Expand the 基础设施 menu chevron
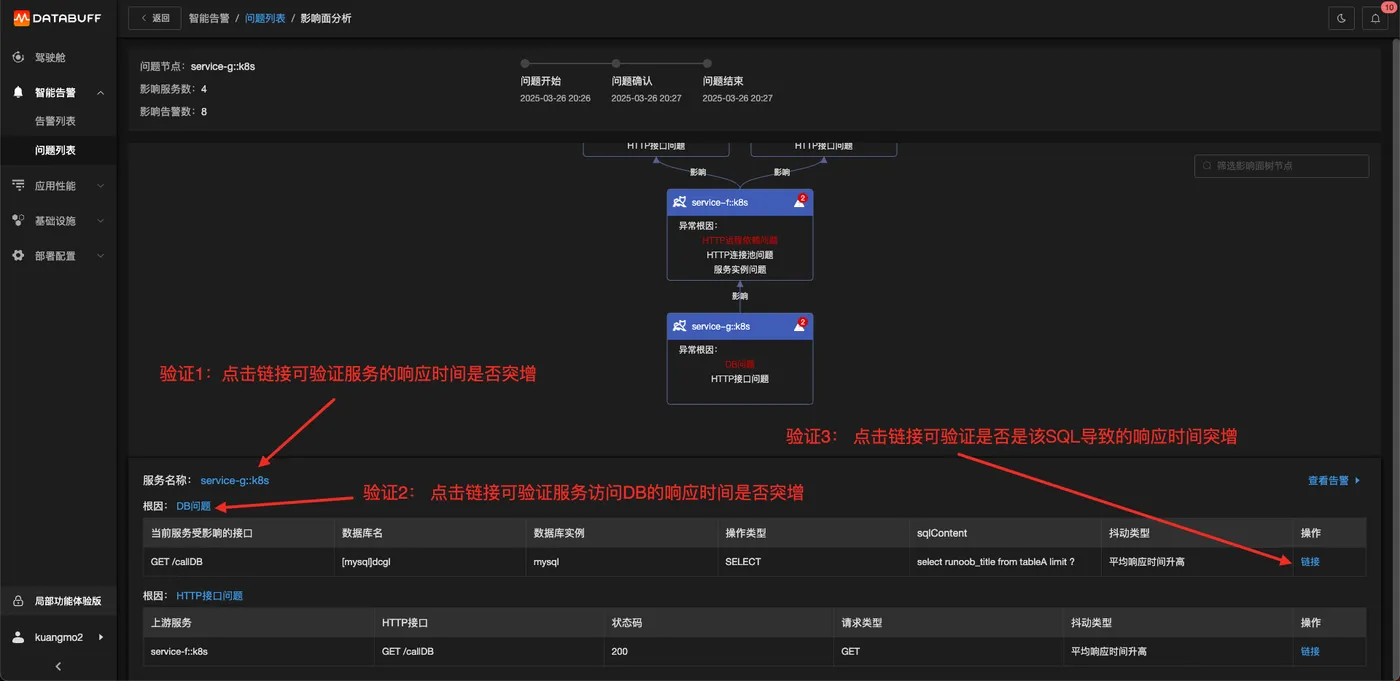This screenshot has height=681, width=1400. (x=100, y=220)
